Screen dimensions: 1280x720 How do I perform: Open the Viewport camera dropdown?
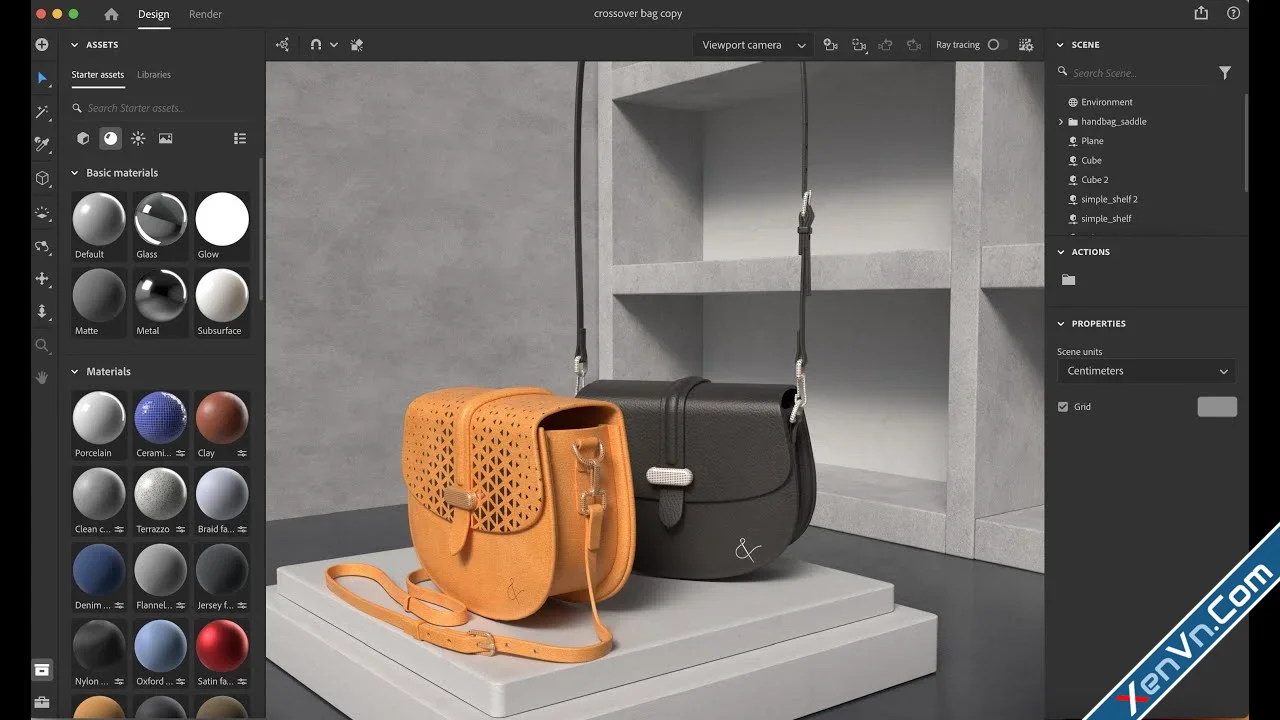coord(753,45)
